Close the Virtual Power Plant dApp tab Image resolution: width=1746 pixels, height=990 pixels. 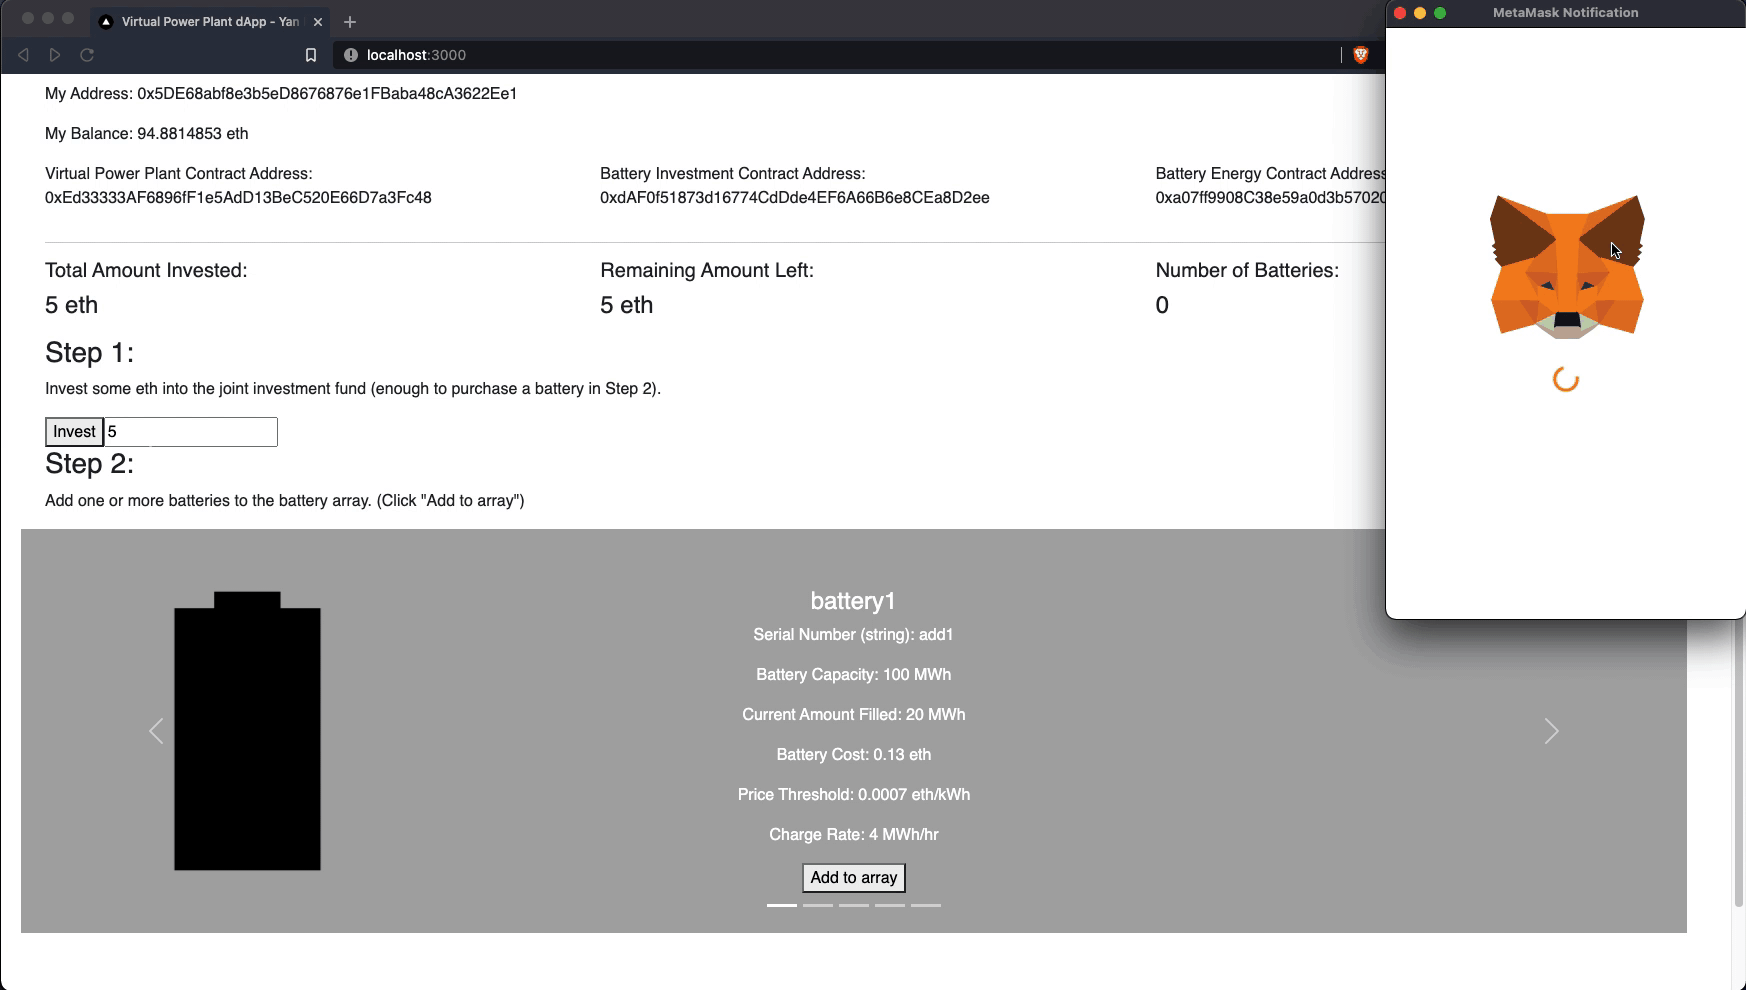click(318, 22)
